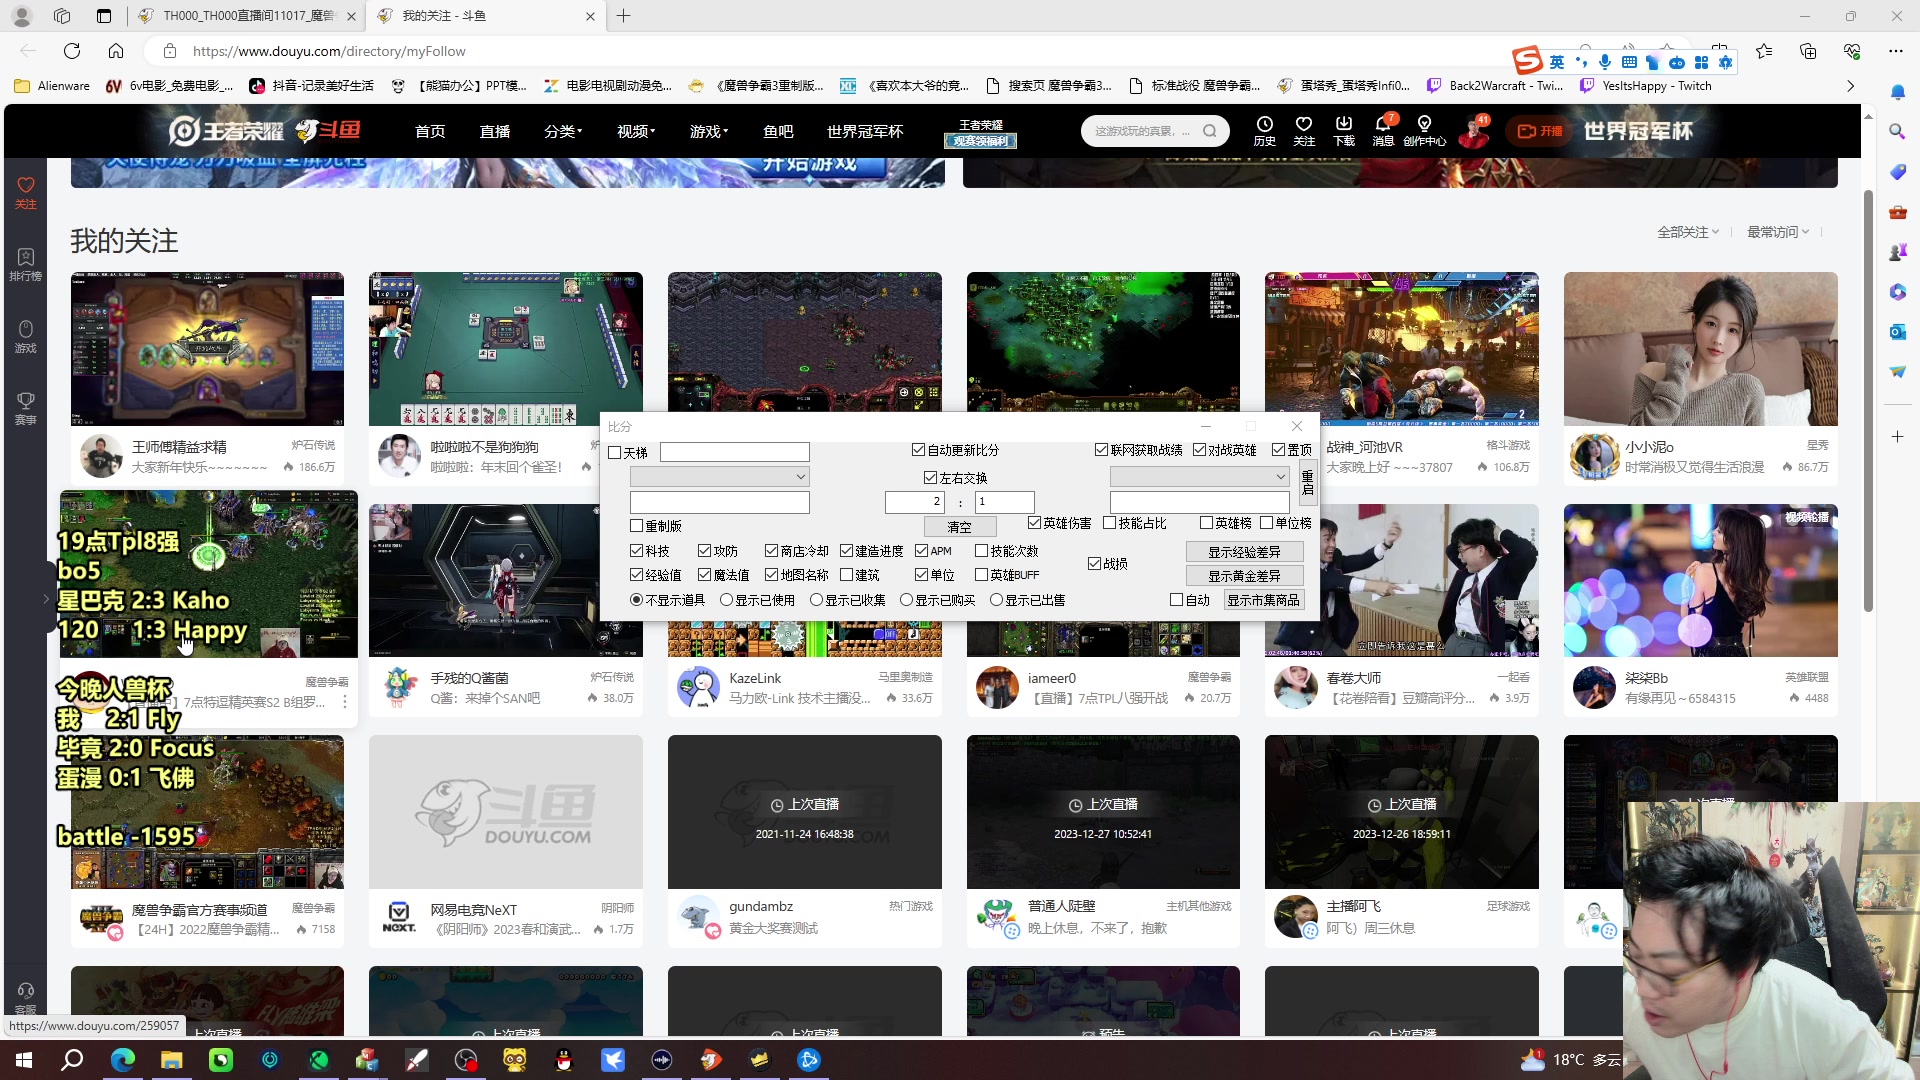Click 开播 button in Douyu header
This screenshot has height=1080, width=1920.
pos(1539,131)
